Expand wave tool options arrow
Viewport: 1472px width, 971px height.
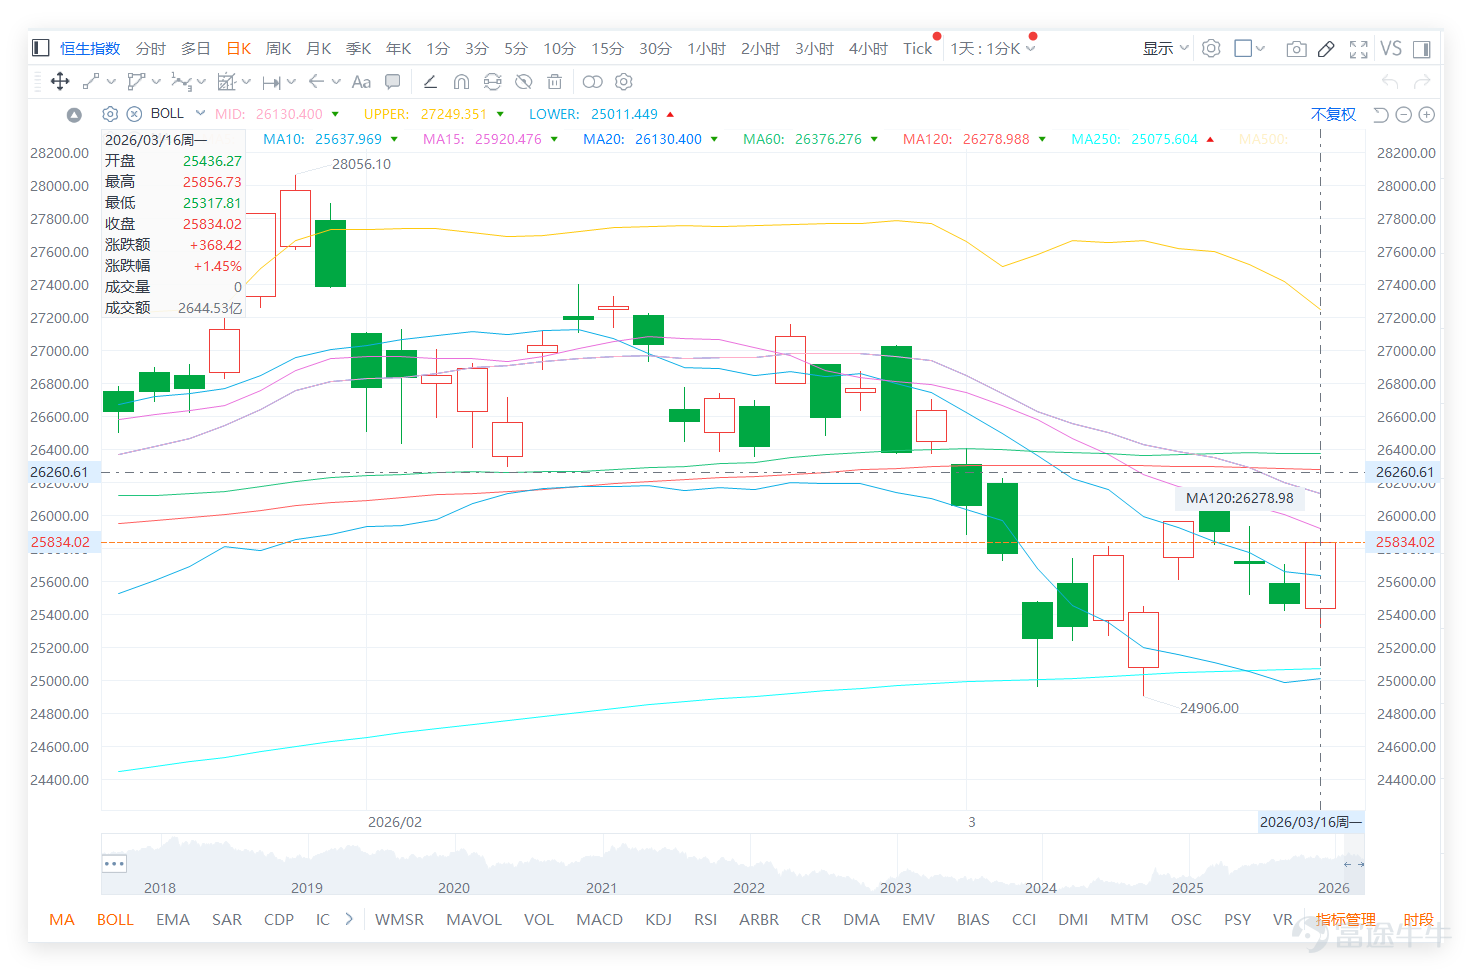[201, 82]
